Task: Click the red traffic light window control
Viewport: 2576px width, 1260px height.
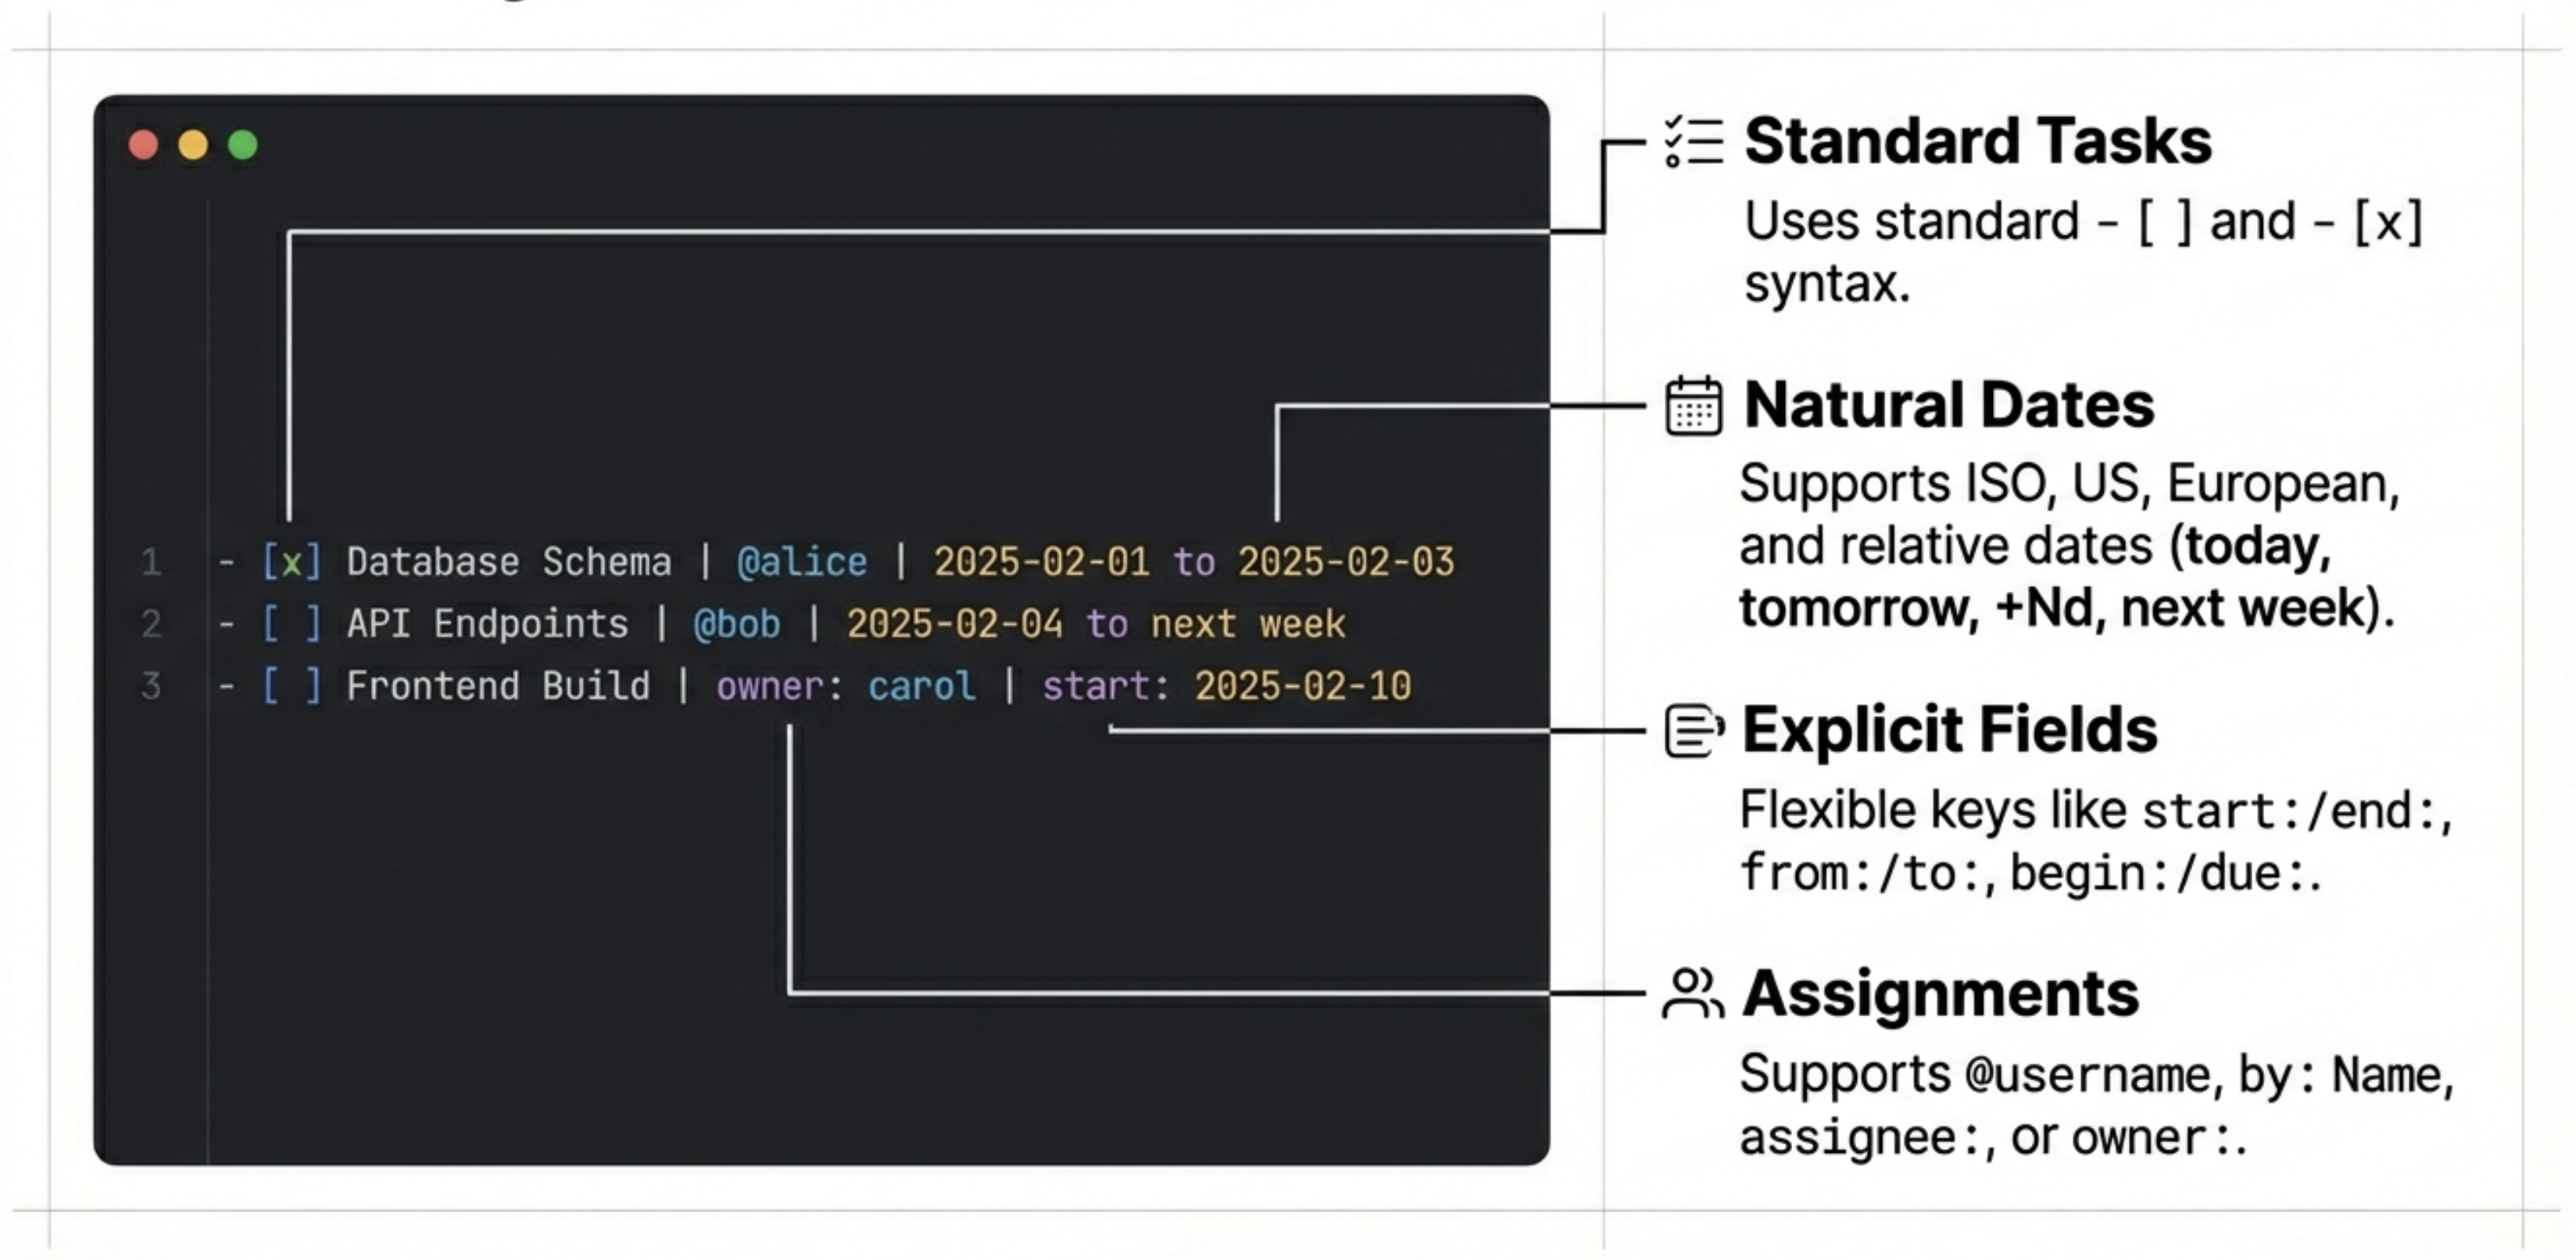Action: click(143, 144)
